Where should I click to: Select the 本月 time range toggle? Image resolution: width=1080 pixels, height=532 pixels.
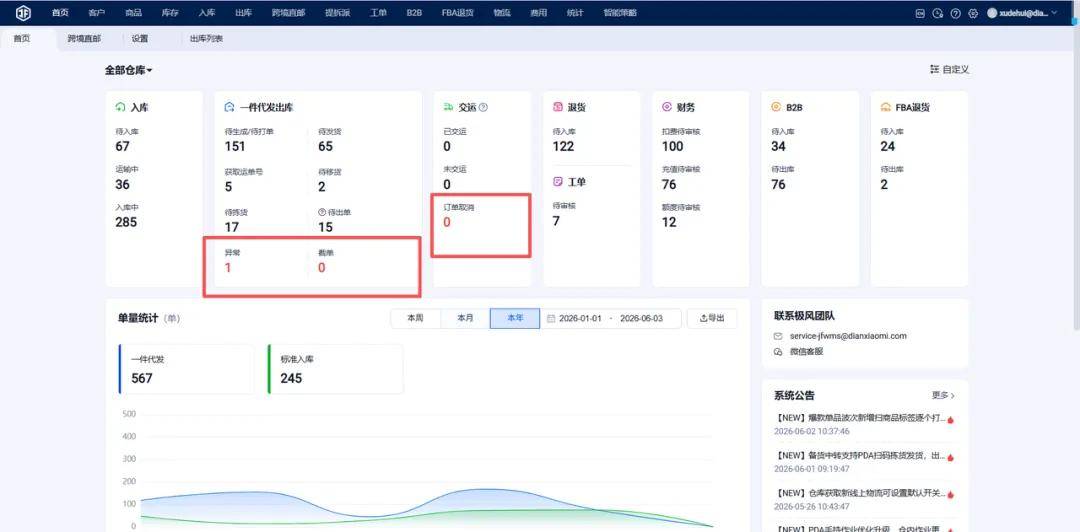point(466,318)
